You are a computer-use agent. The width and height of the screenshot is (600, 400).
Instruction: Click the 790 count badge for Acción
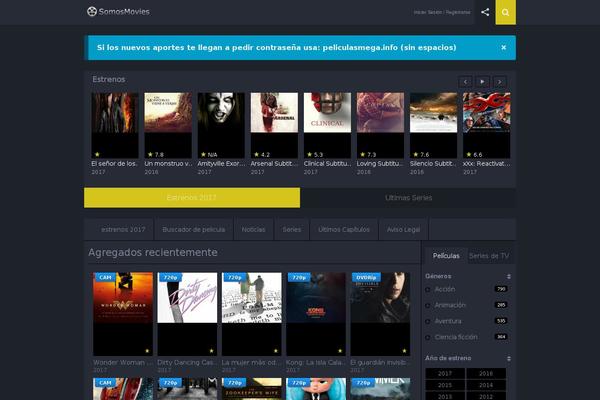tap(501, 289)
